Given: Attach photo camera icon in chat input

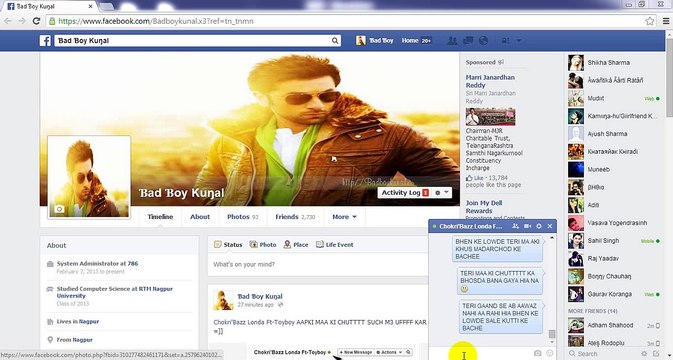Looking at the screenshot, I should pos(538,353).
